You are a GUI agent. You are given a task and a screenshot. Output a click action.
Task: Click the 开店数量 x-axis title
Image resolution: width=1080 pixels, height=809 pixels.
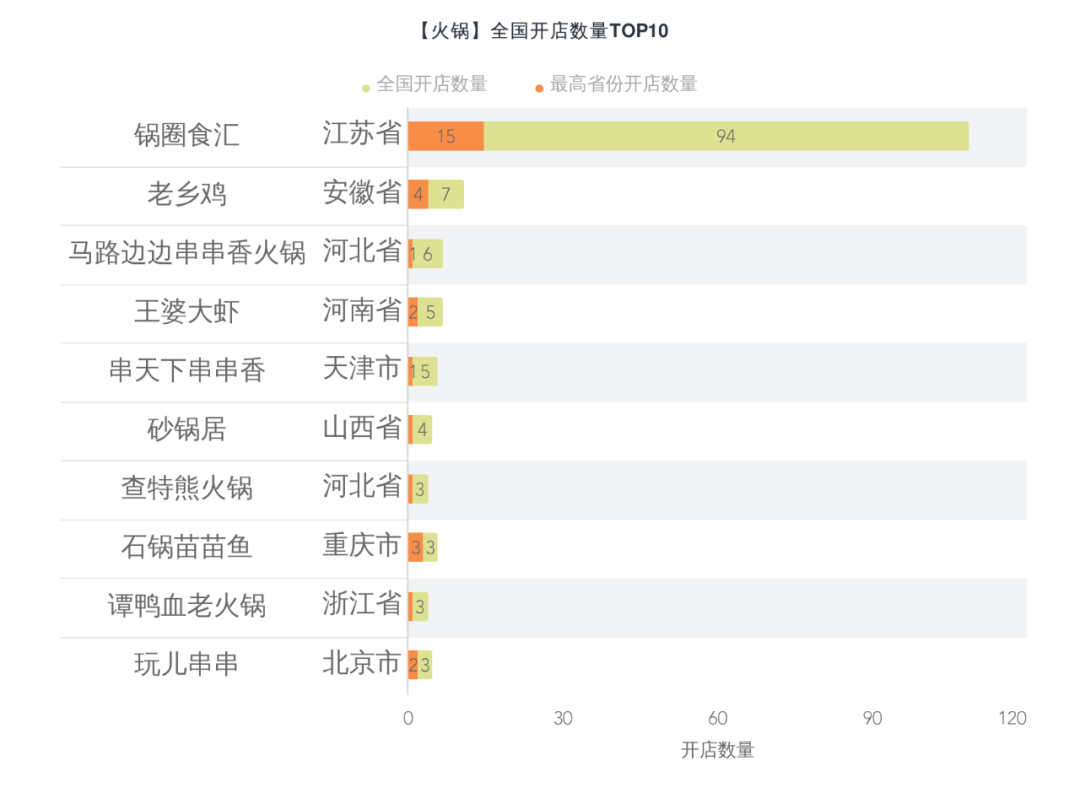717,750
